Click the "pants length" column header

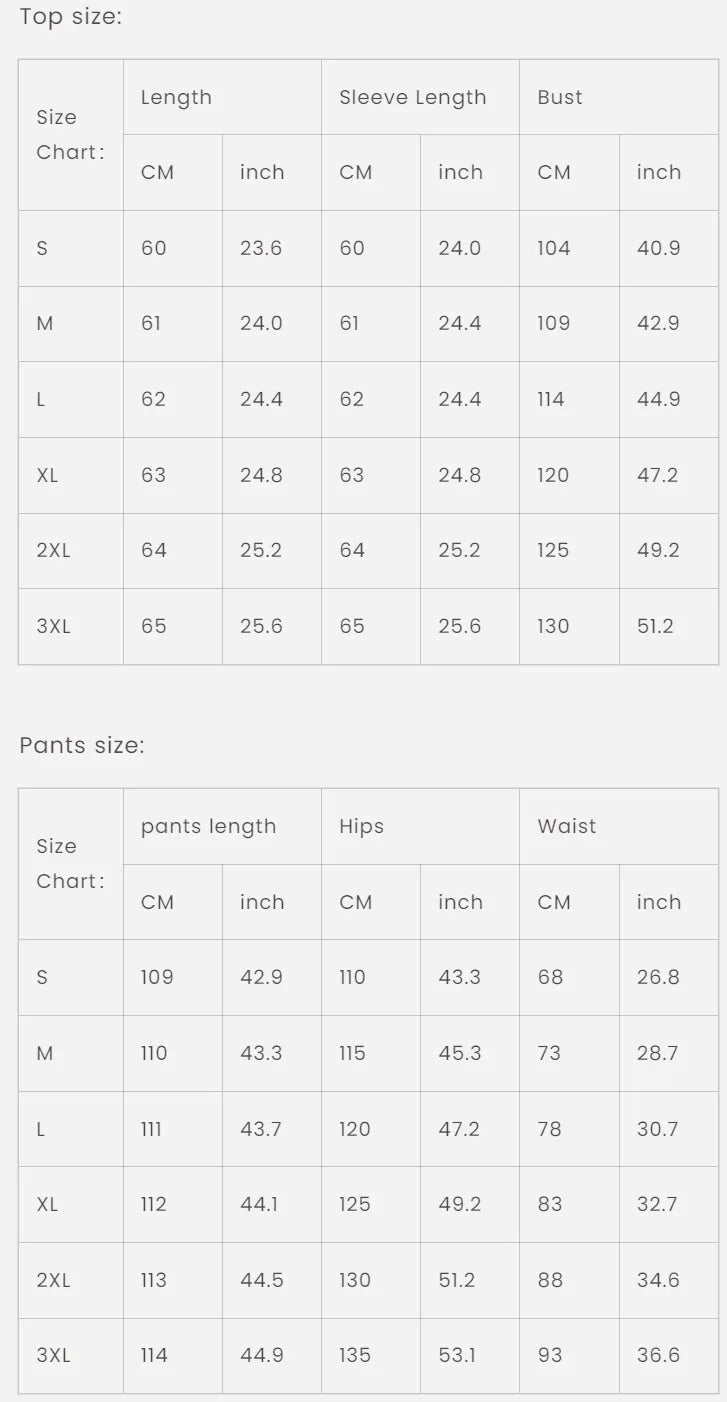point(208,826)
